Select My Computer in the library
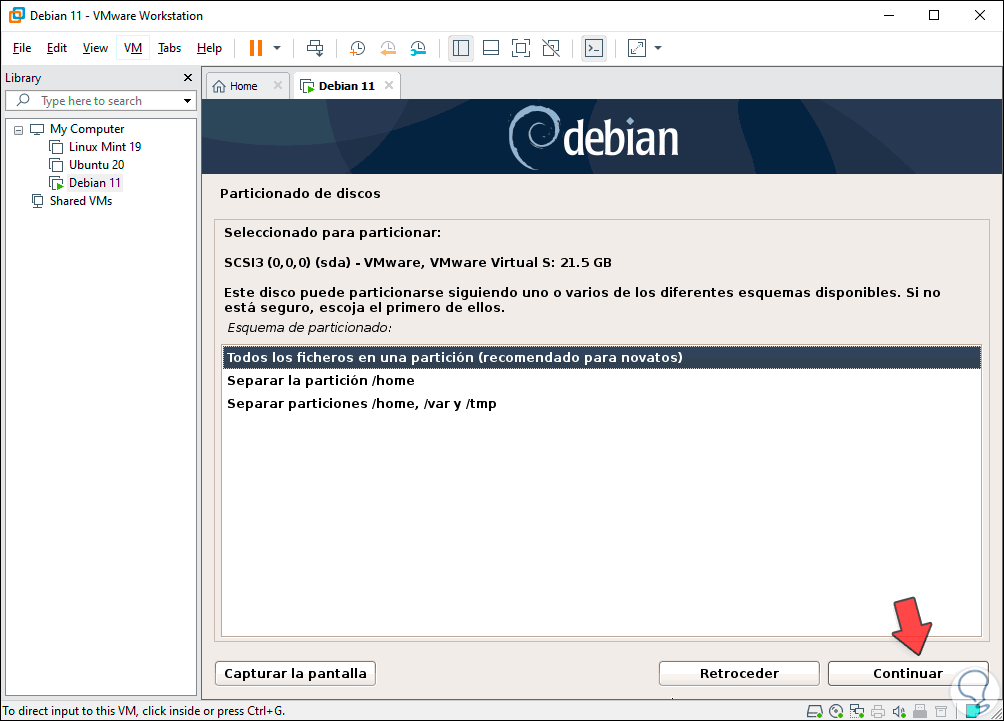Screen dimensions: 1004x721 [87, 129]
